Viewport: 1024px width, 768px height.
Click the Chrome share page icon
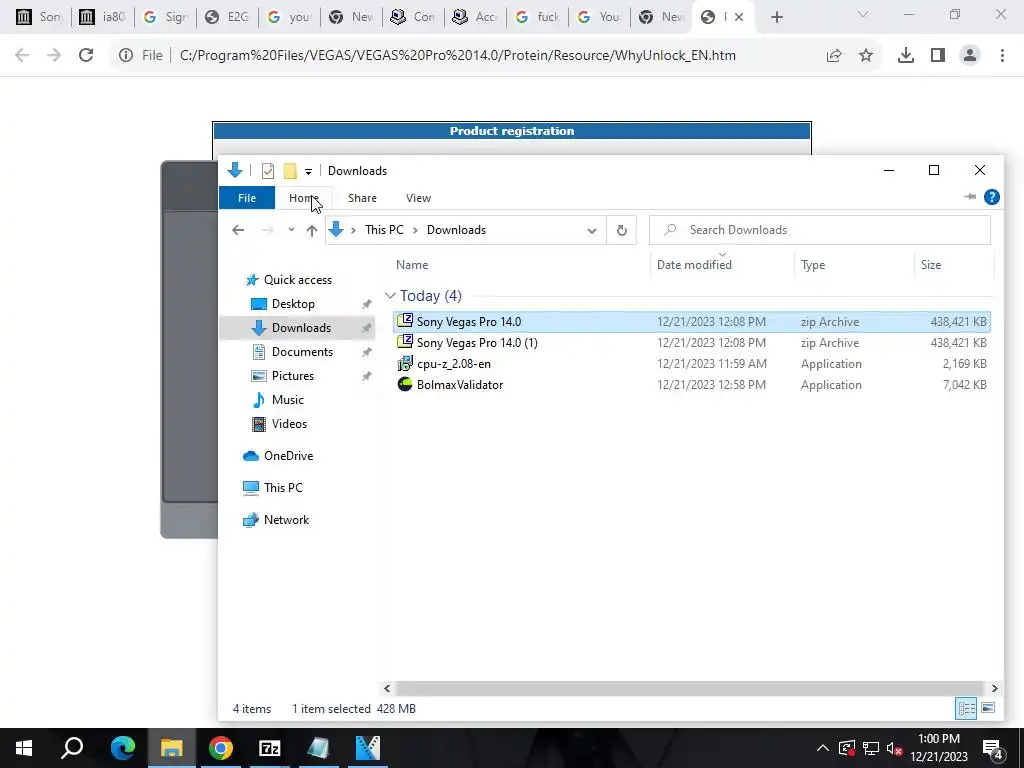point(834,56)
